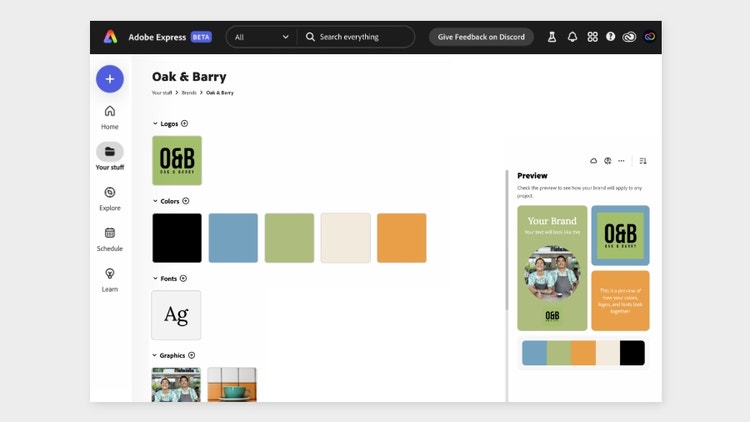Click the Adobe Express logo
The image size is (750, 422).
(x=110, y=37)
